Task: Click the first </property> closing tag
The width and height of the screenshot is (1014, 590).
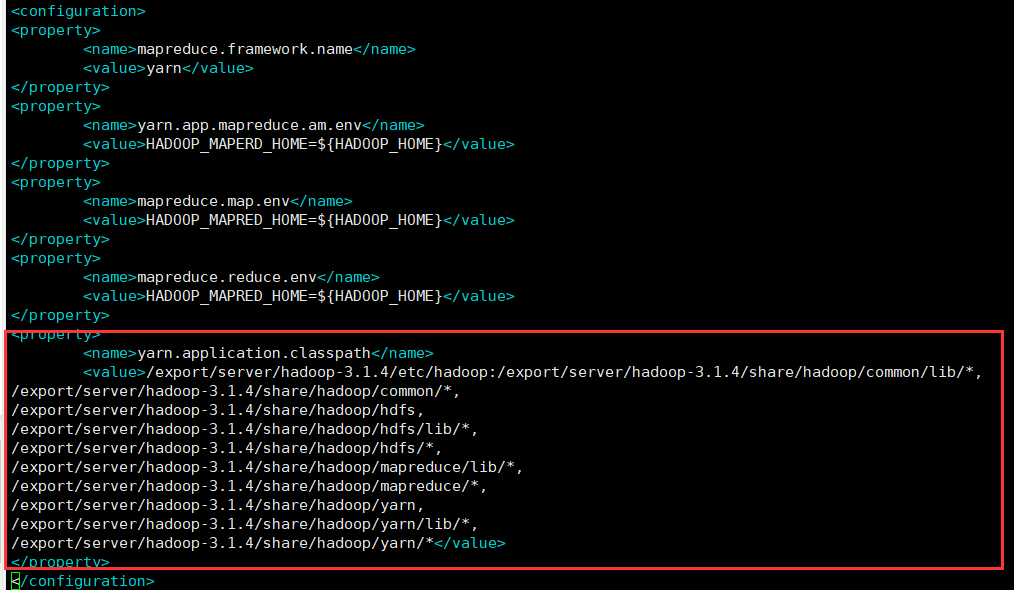Action: (x=59, y=86)
